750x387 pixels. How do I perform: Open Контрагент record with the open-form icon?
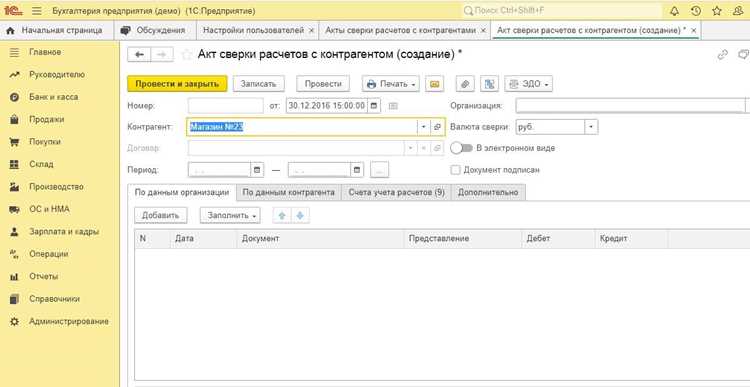click(x=437, y=127)
